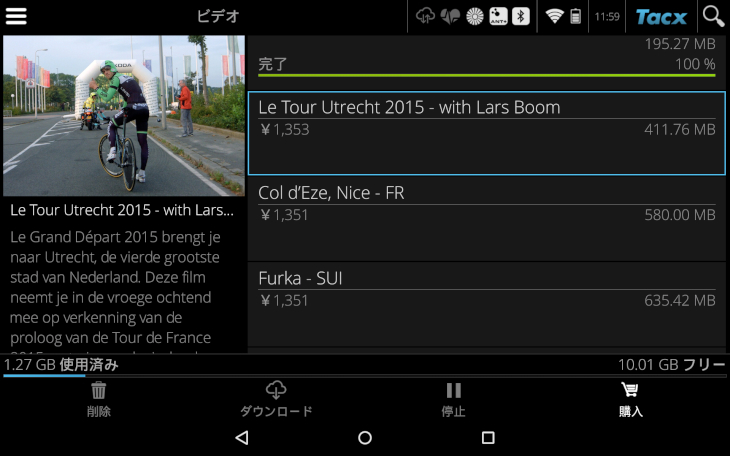Click the Tacx logo
730x456 pixels.
pyautogui.click(x=661, y=17)
